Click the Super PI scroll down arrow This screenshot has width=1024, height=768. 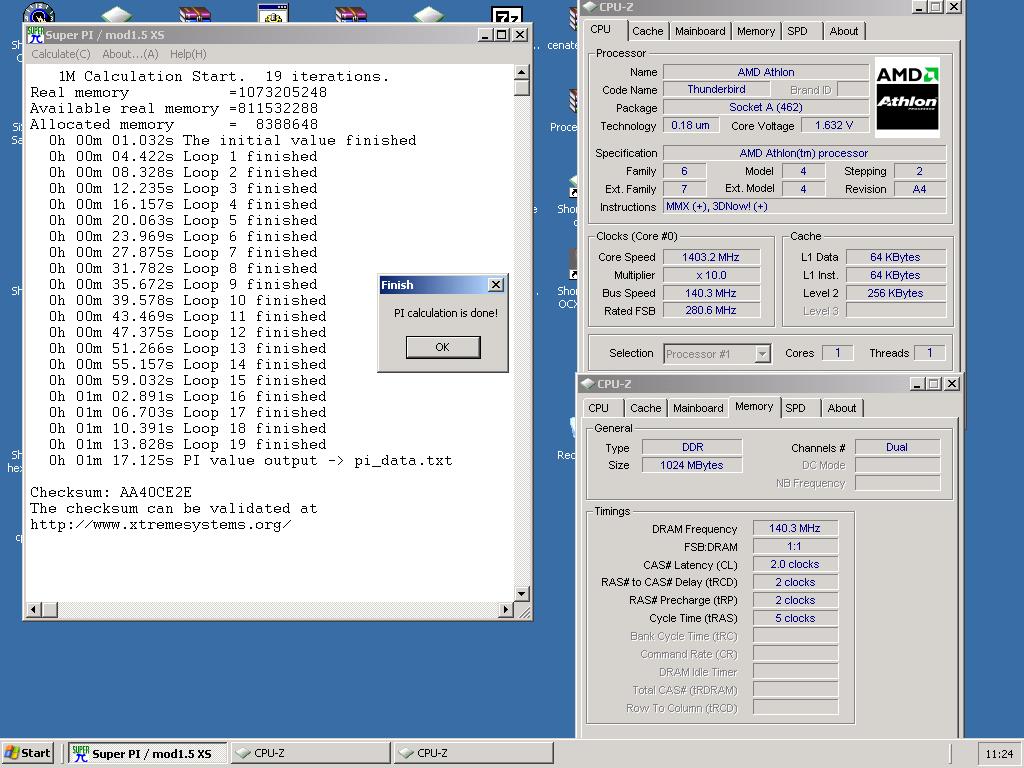click(521, 594)
